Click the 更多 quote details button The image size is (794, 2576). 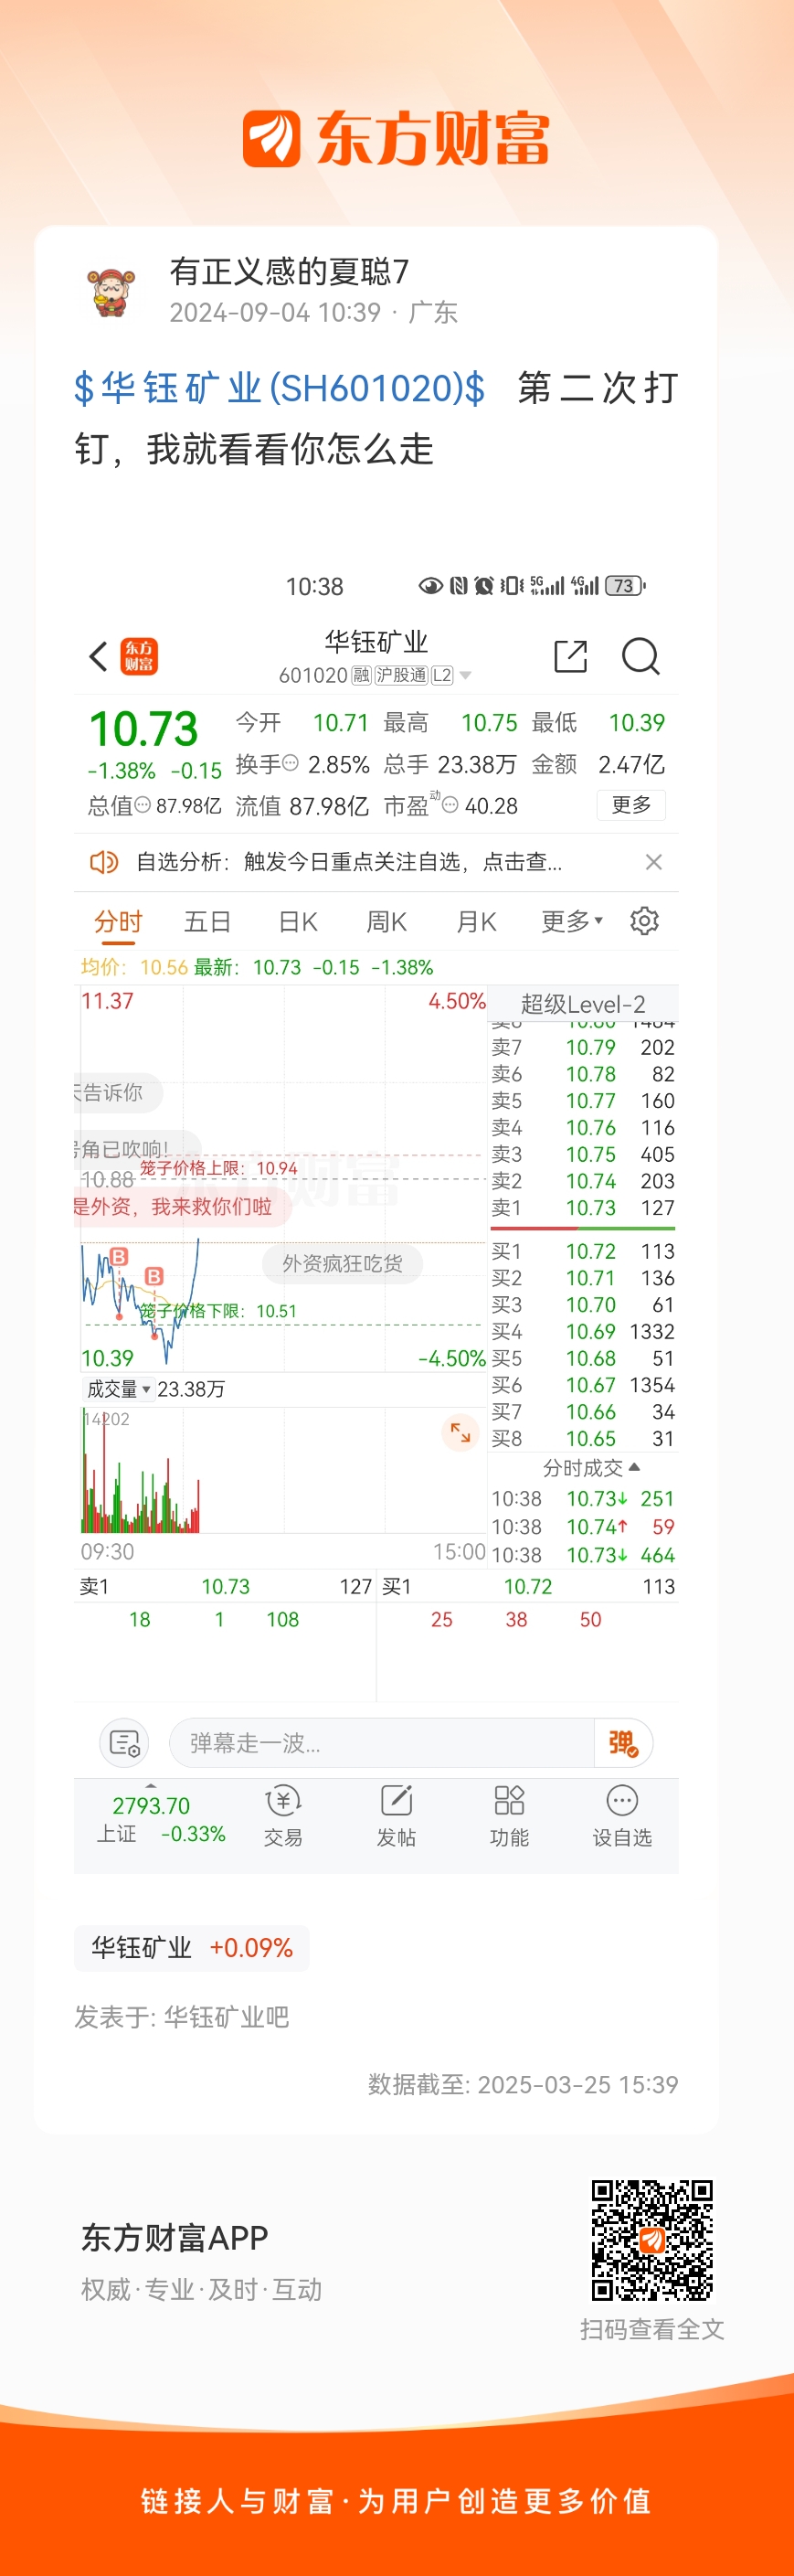click(631, 805)
